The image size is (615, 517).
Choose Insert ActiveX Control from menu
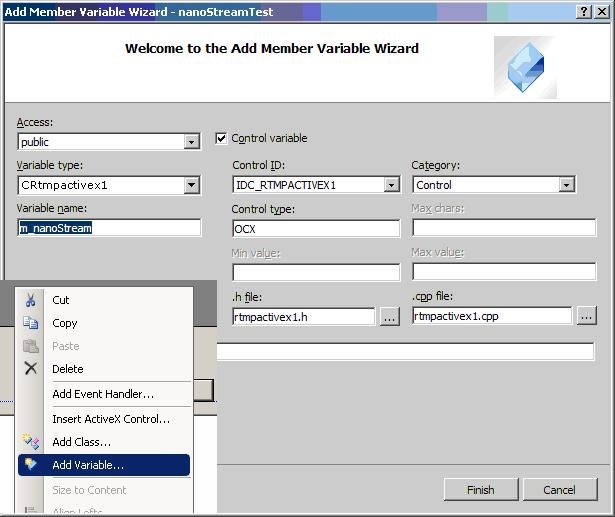[111, 419]
